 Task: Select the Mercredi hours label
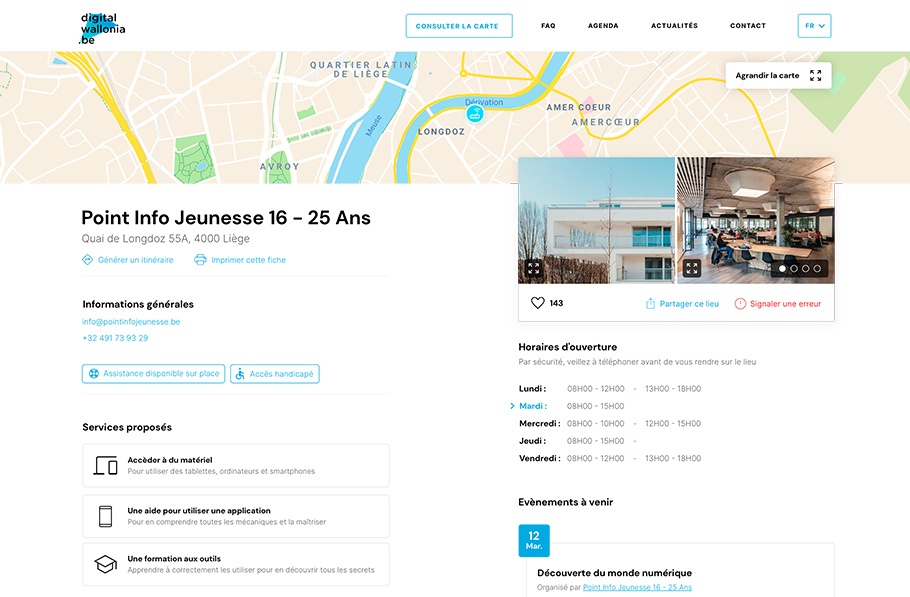540,423
